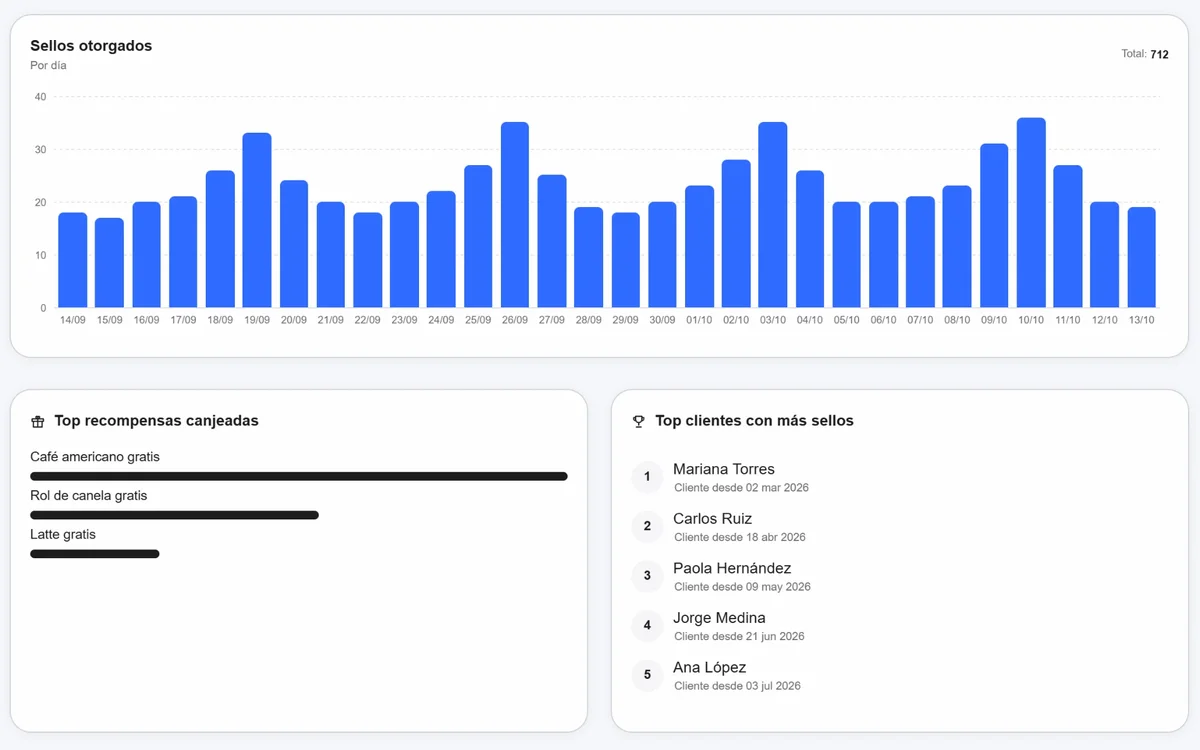The width and height of the screenshot is (1200, 750).
Task: Click the Rol de canela gratis progress bar
Action: (x=174, y=515)
